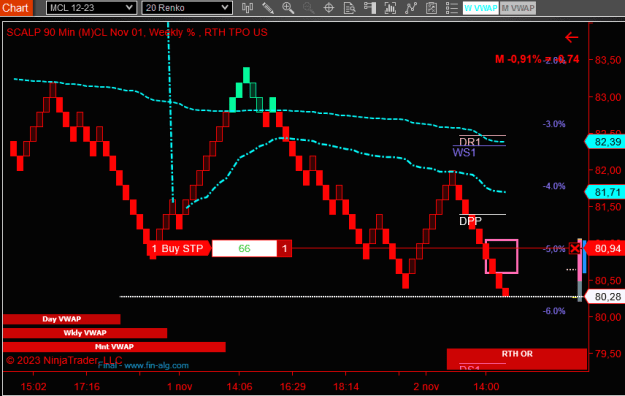
Task: Click the red 1 box right of 66
Action: (285, 248)
